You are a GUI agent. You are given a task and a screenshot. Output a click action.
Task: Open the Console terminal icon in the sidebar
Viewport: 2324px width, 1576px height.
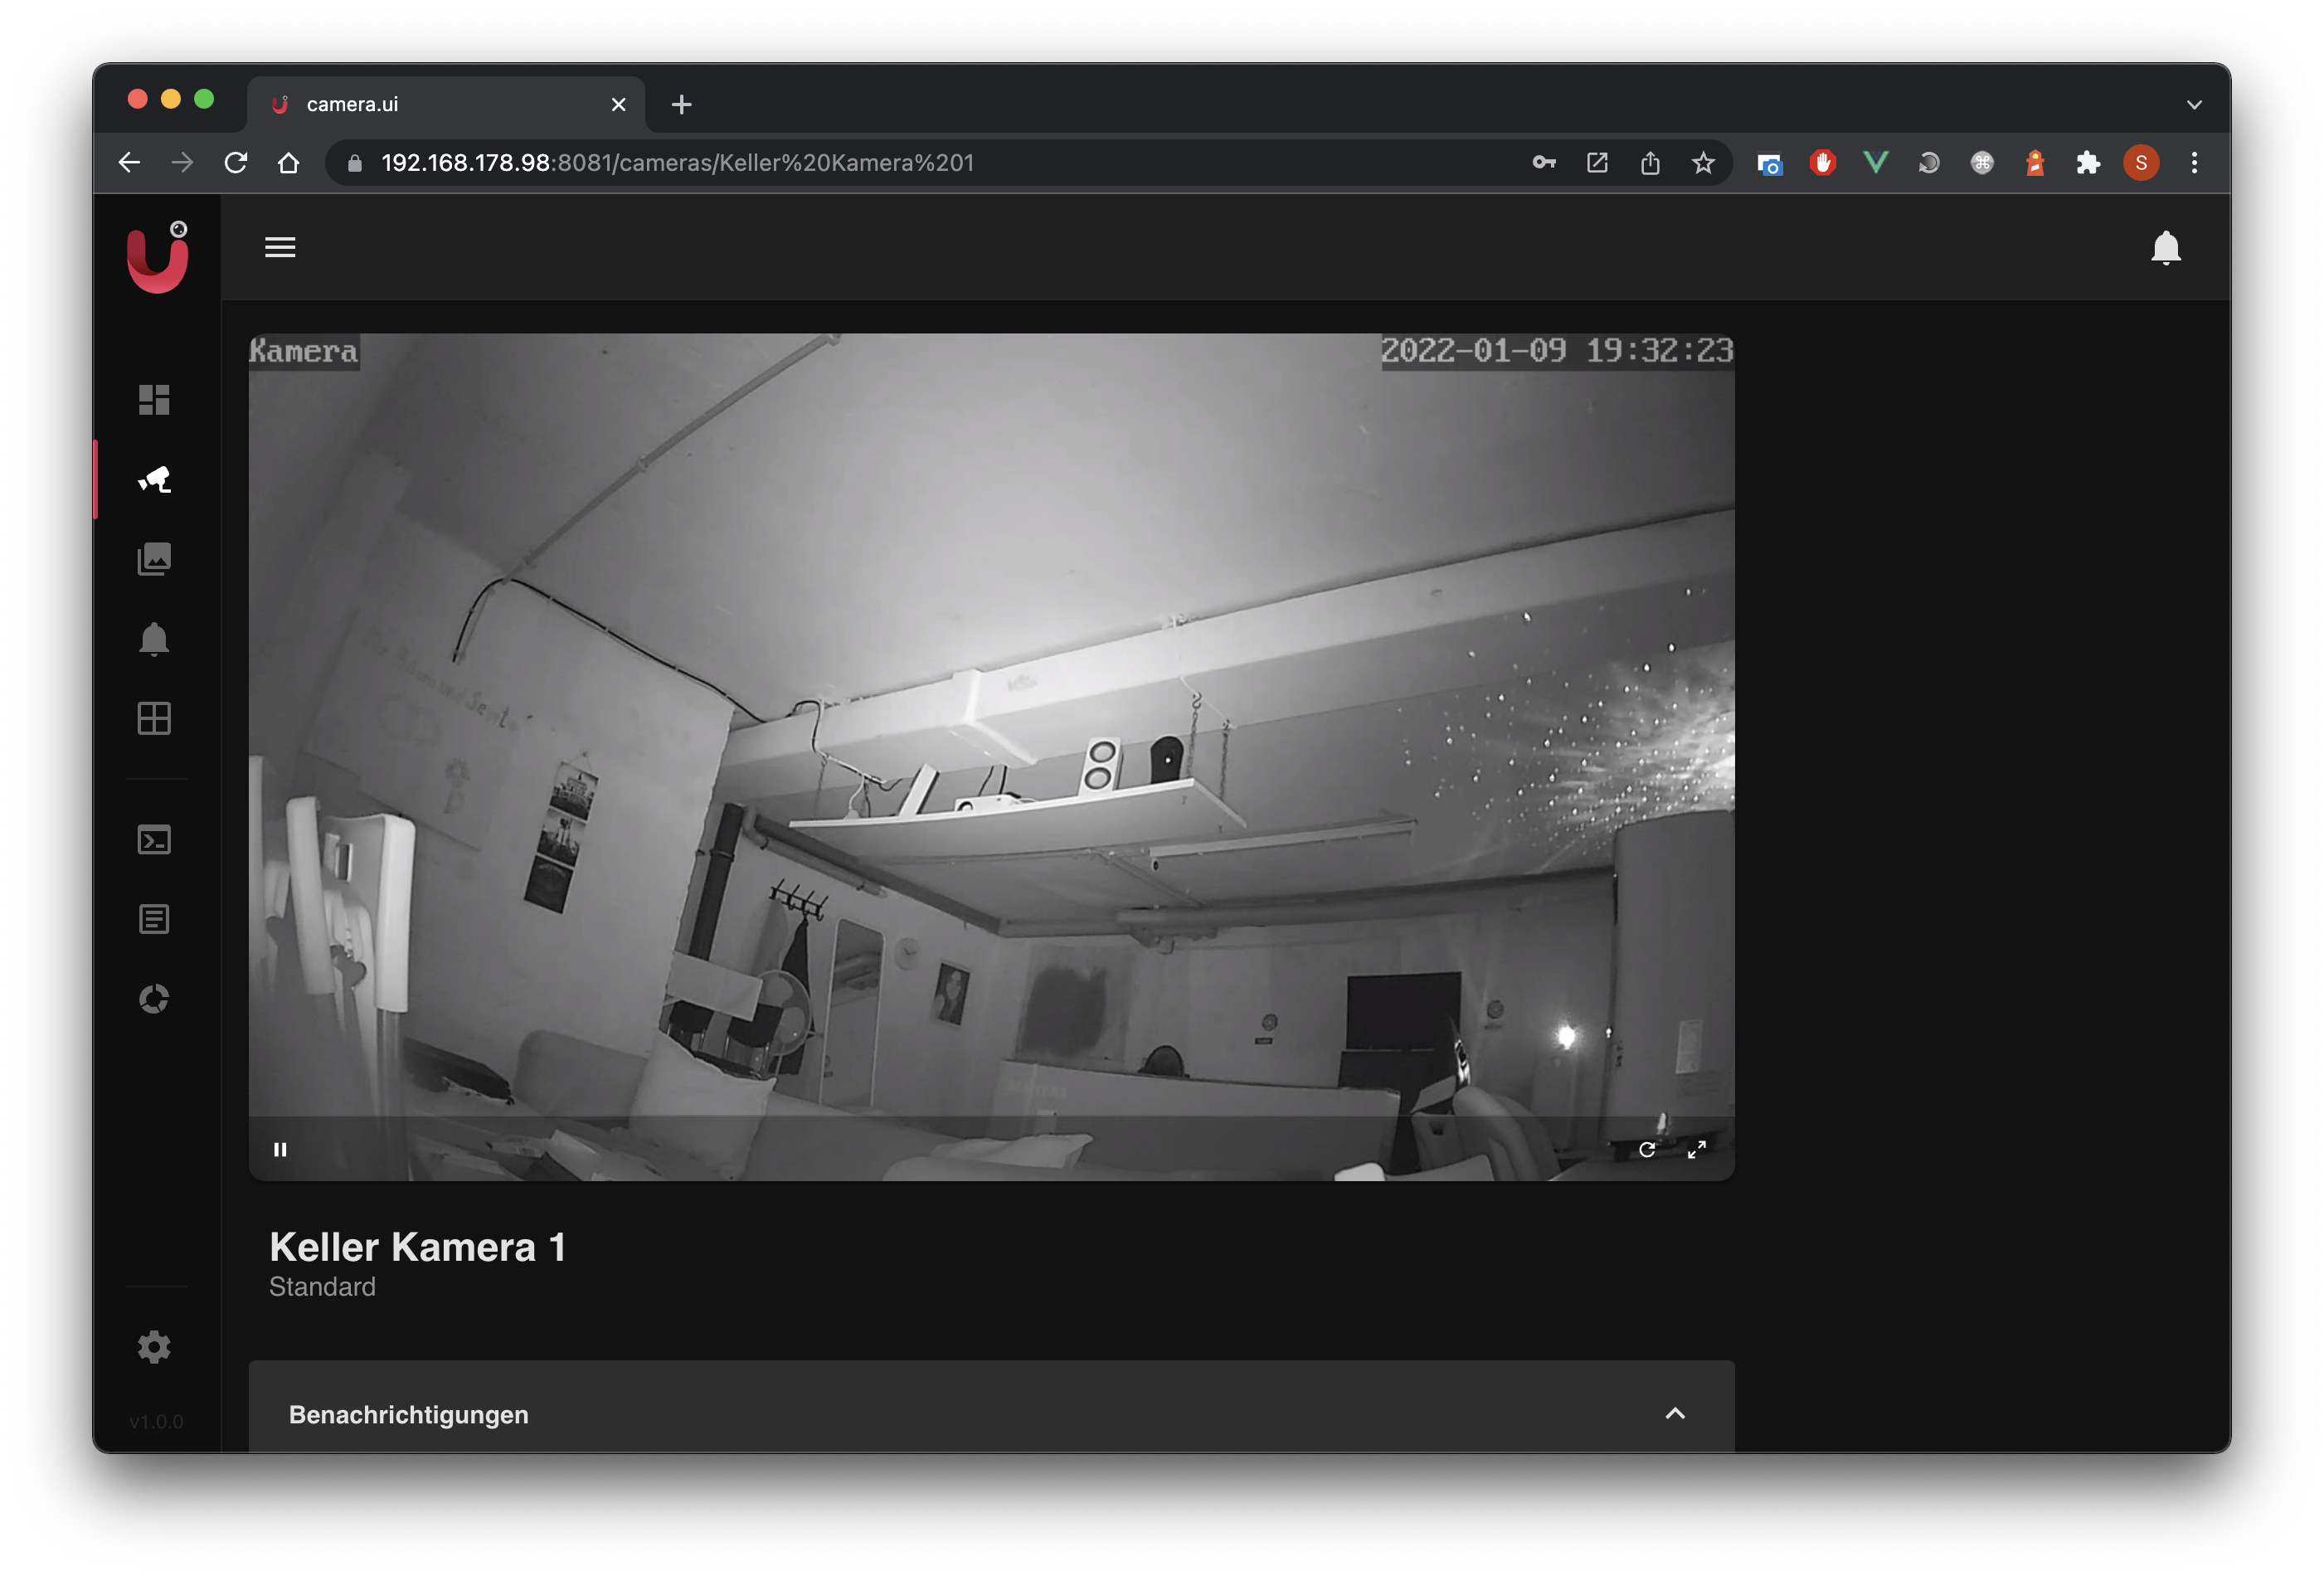point(154,840)
